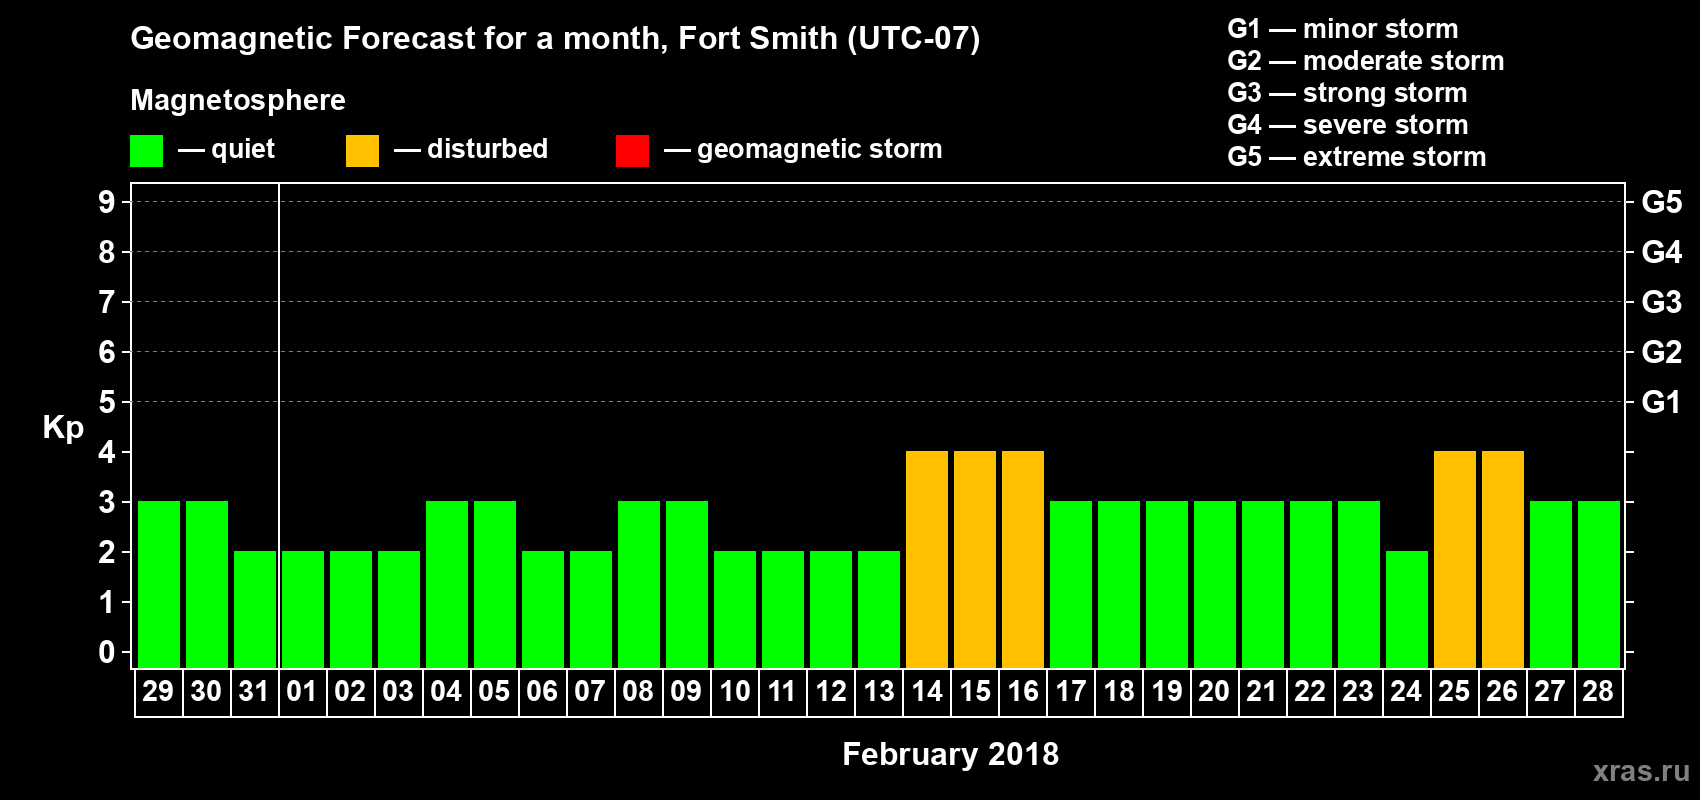Select the date label 16 on the axis
Screen dimensions: 1700x800
1023,691
